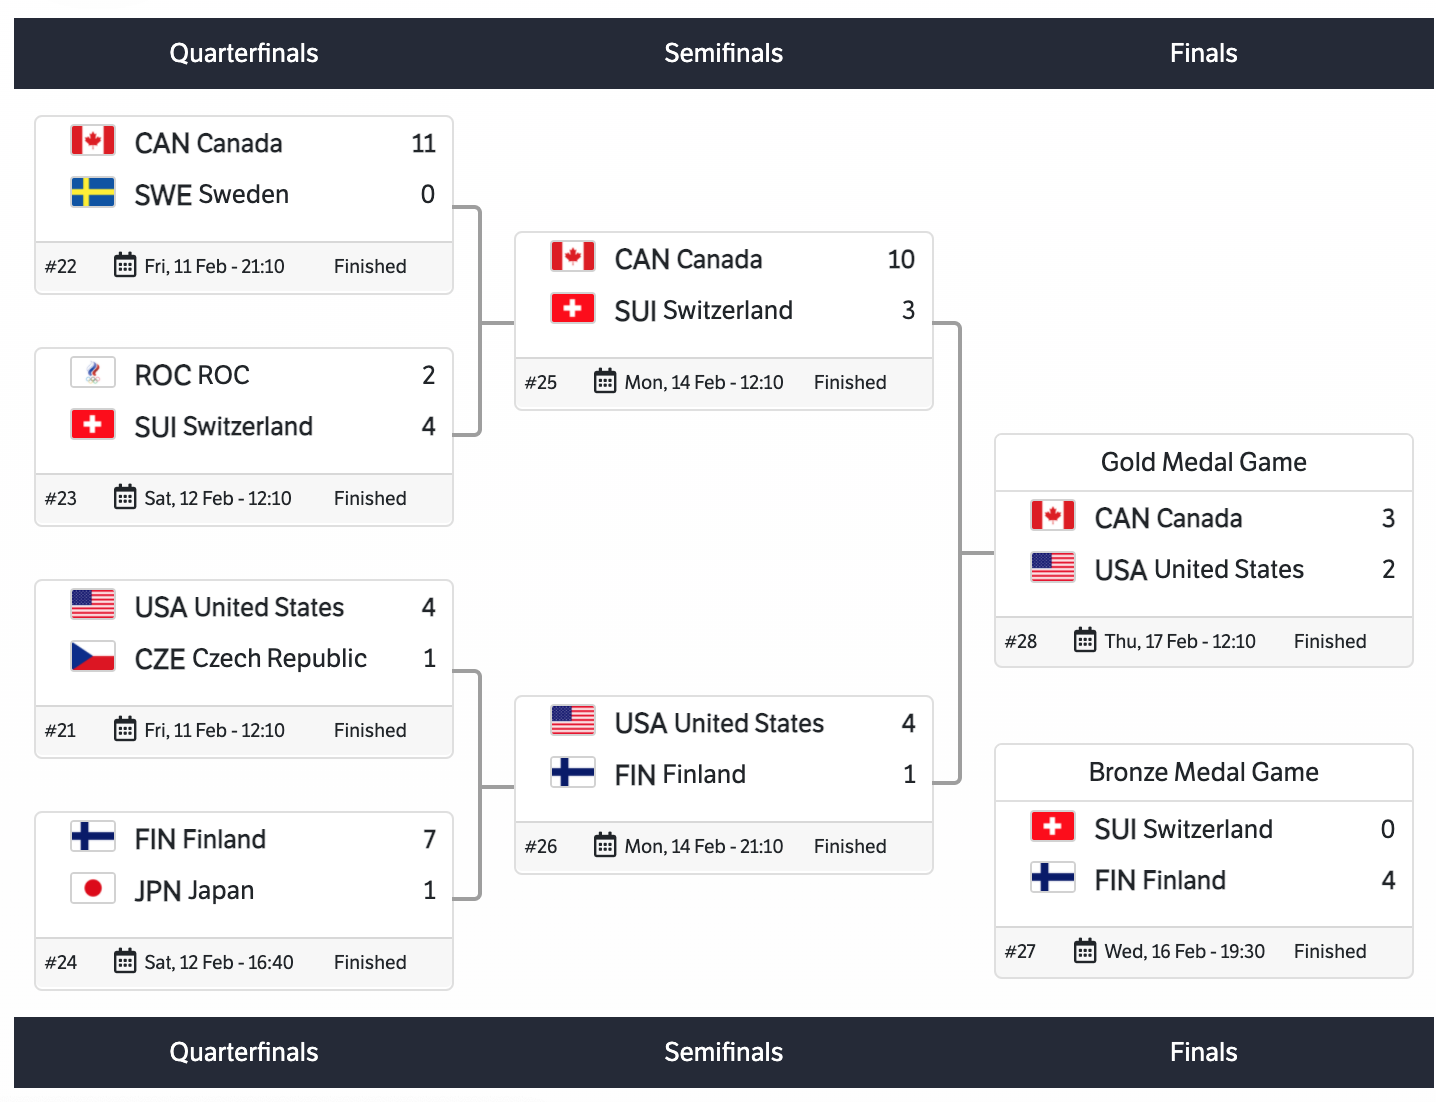Click FIN Finland team name in game #24
Viewport: 1436px width, 1102px height.
coord(200,839)
